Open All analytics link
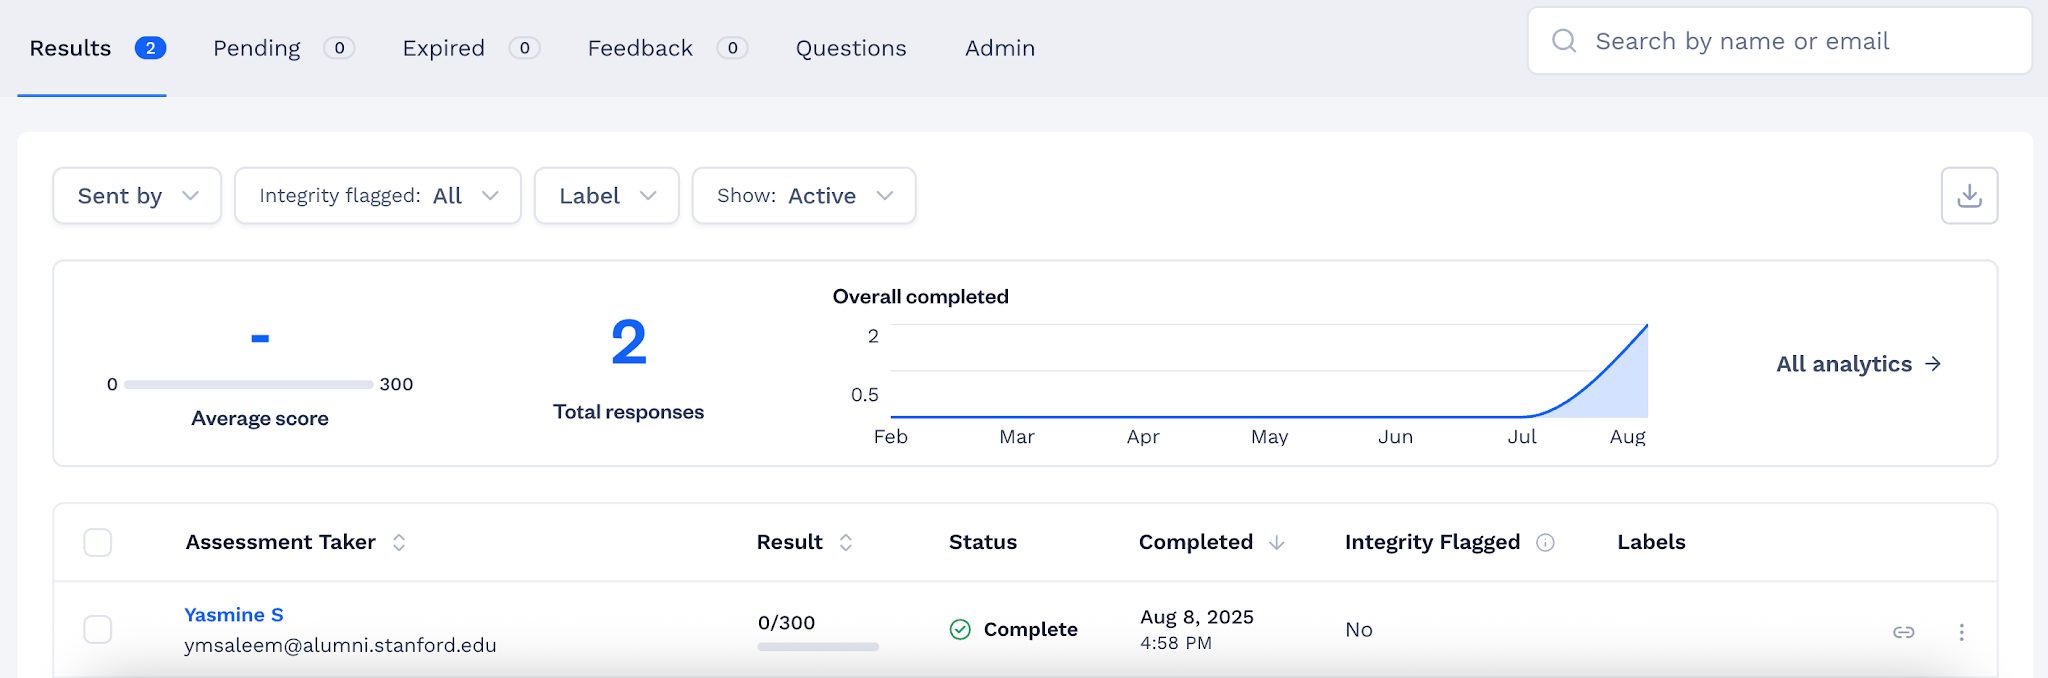2048x678 pixels. [x=1859, y=364]
